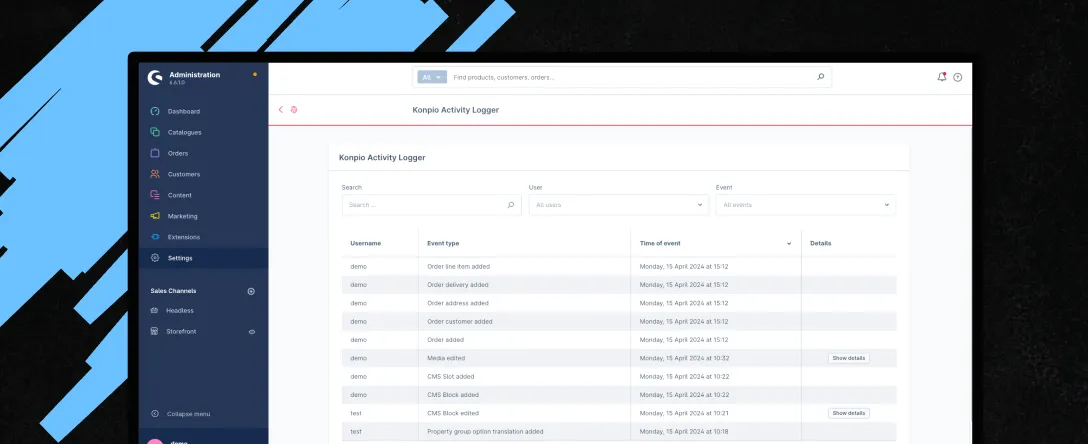Click the back arrow in header
Screen dimensions: 1088x444
[x=281, y=110]
